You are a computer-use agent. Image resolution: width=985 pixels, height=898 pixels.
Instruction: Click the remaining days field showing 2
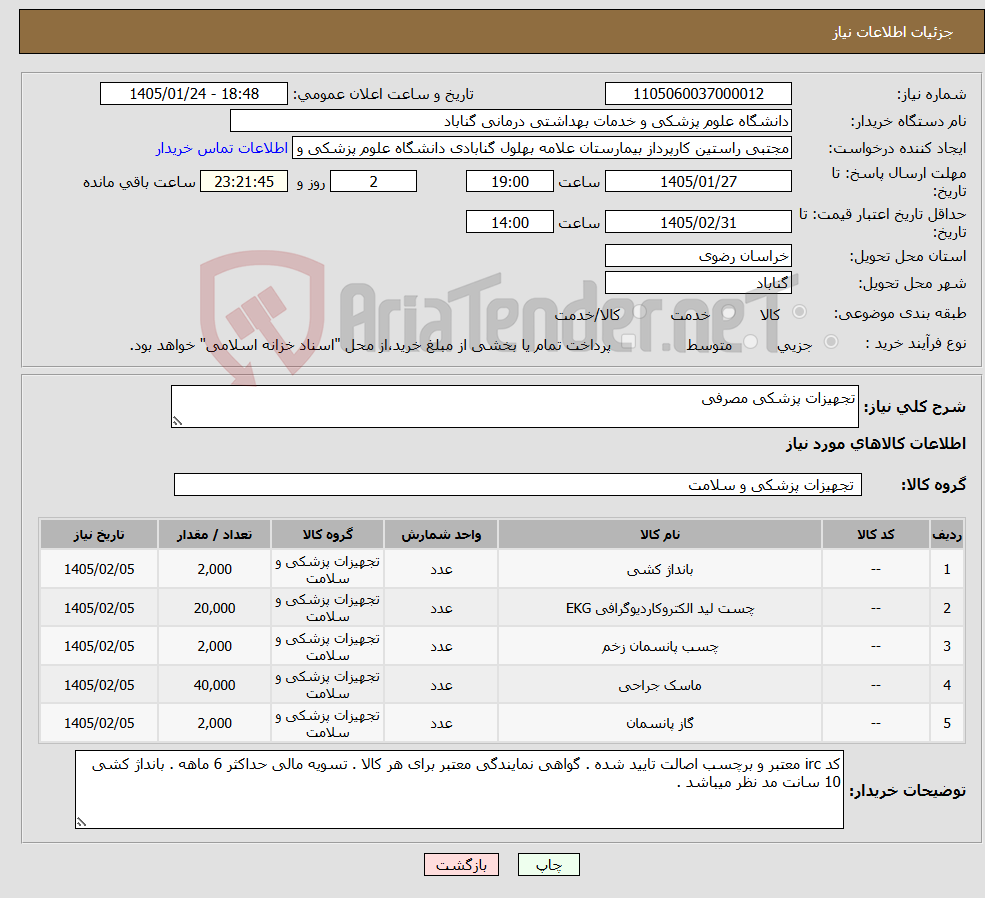pos(373,181)
